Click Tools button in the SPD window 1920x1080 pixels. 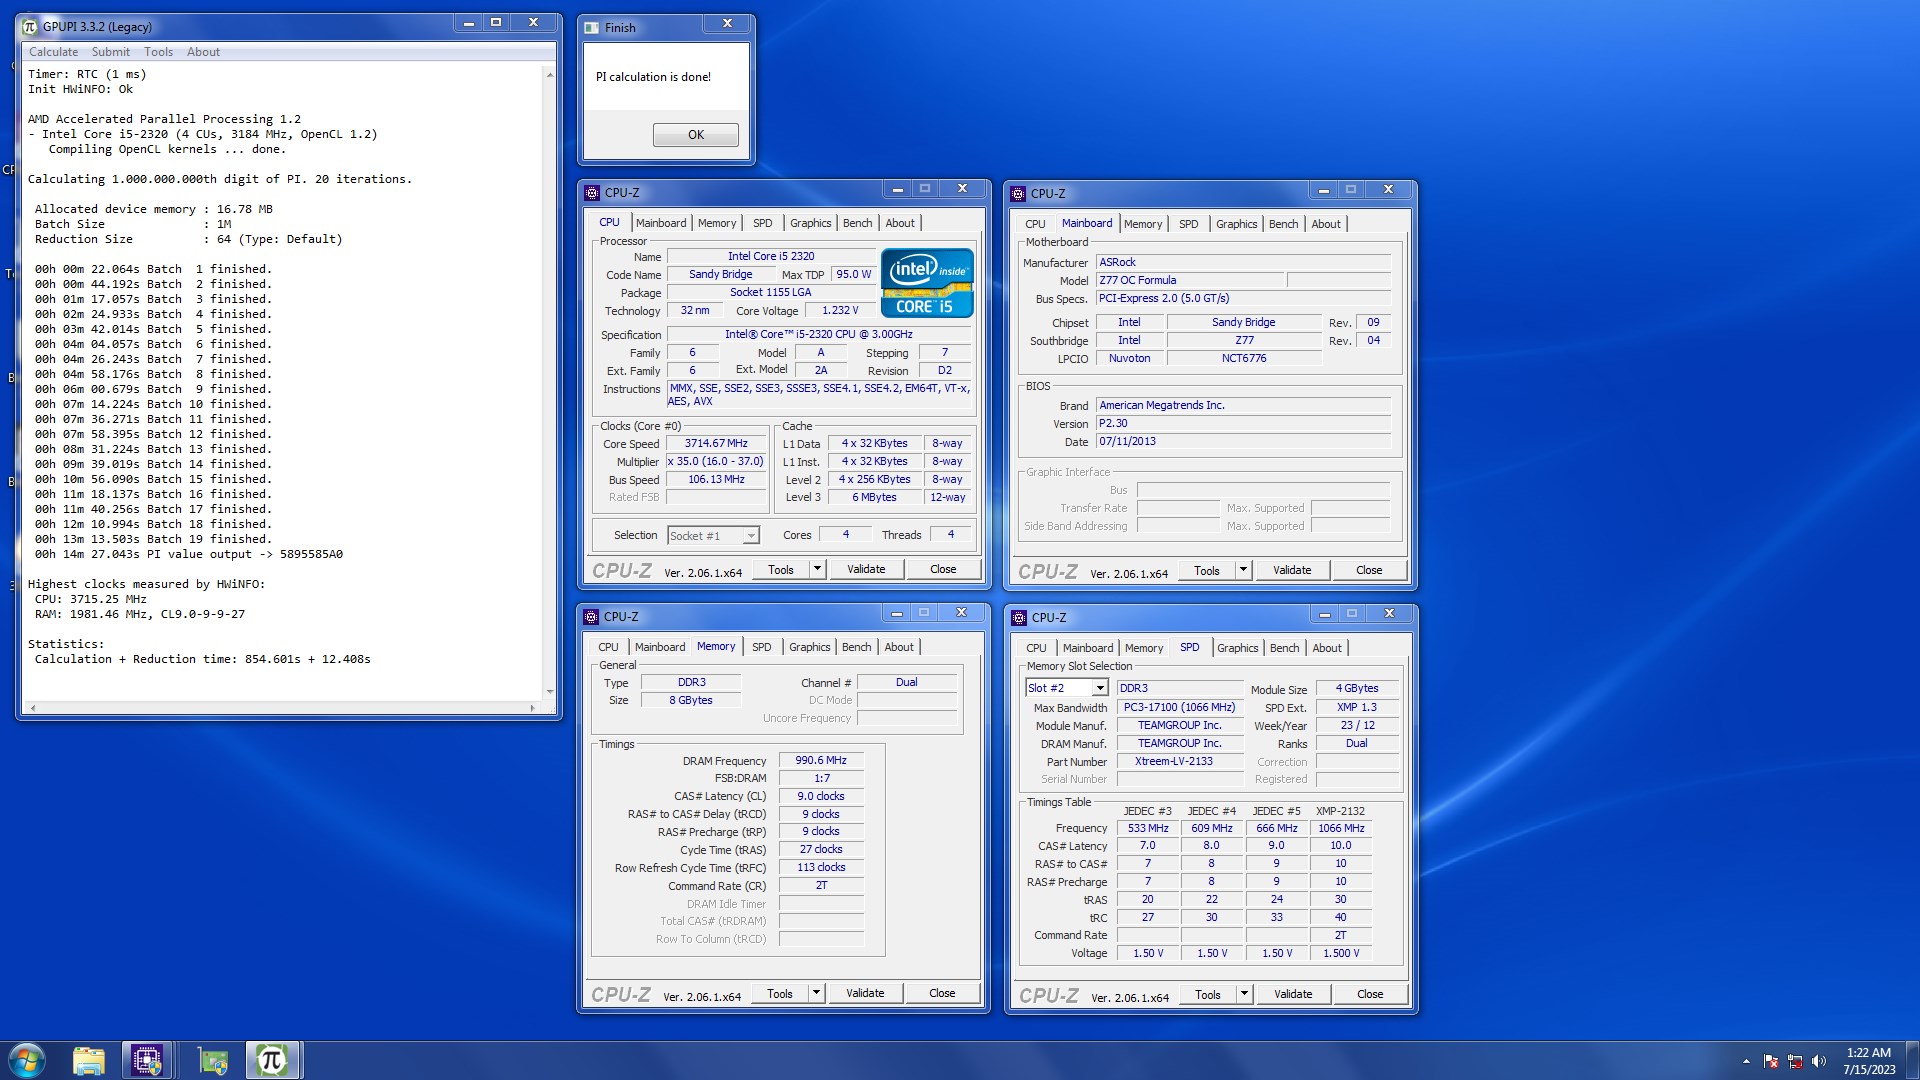1208,994
